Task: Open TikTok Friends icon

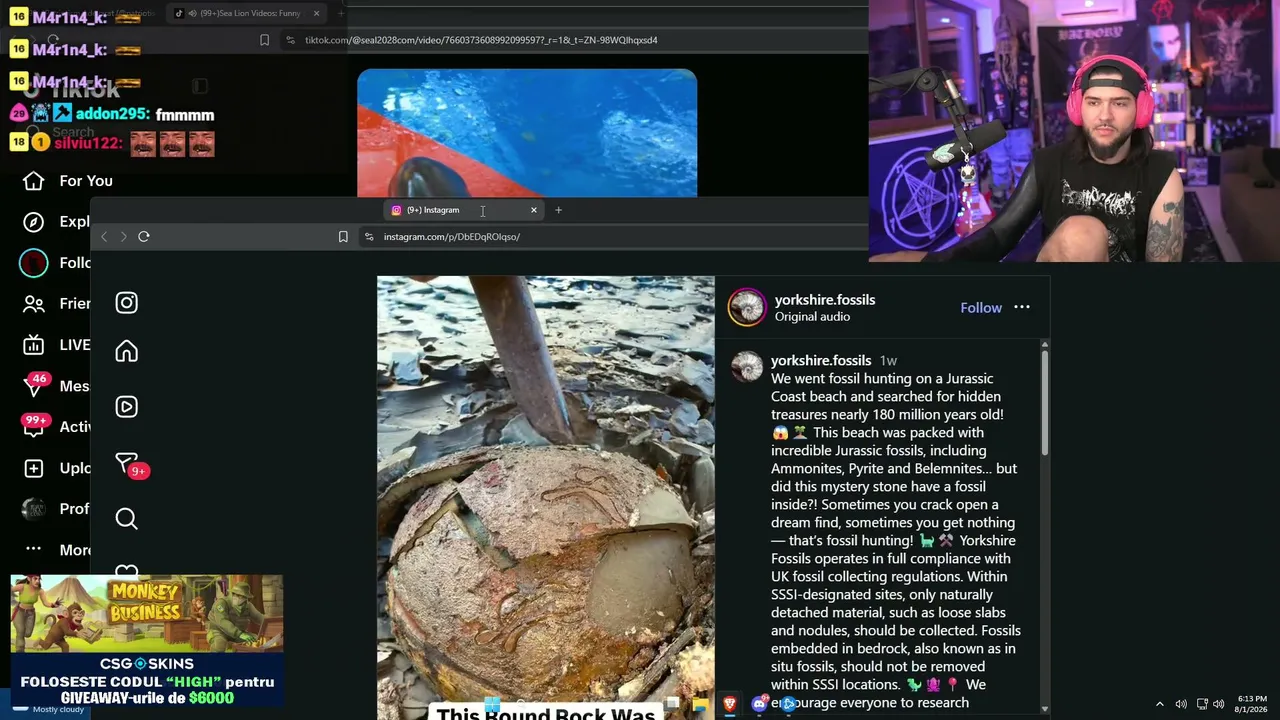Action: 34,304
